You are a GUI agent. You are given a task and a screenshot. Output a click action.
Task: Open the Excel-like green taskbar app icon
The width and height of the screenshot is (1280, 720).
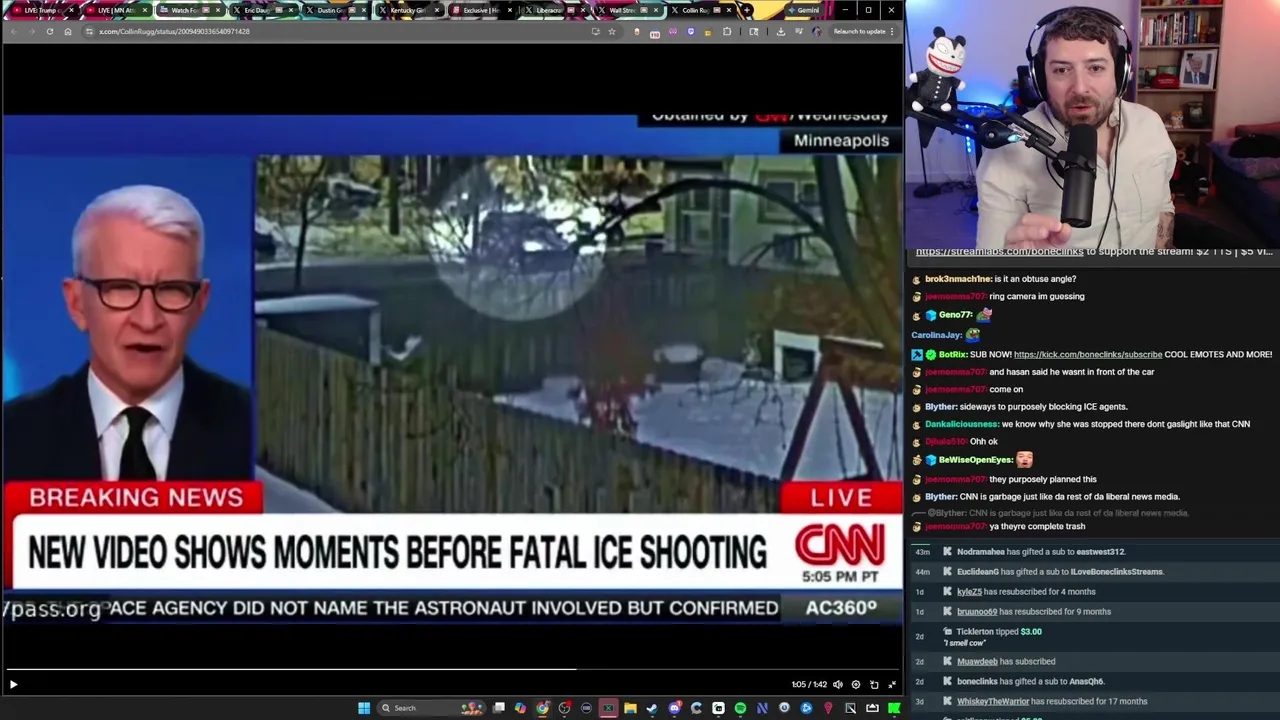tap(608, 708)
